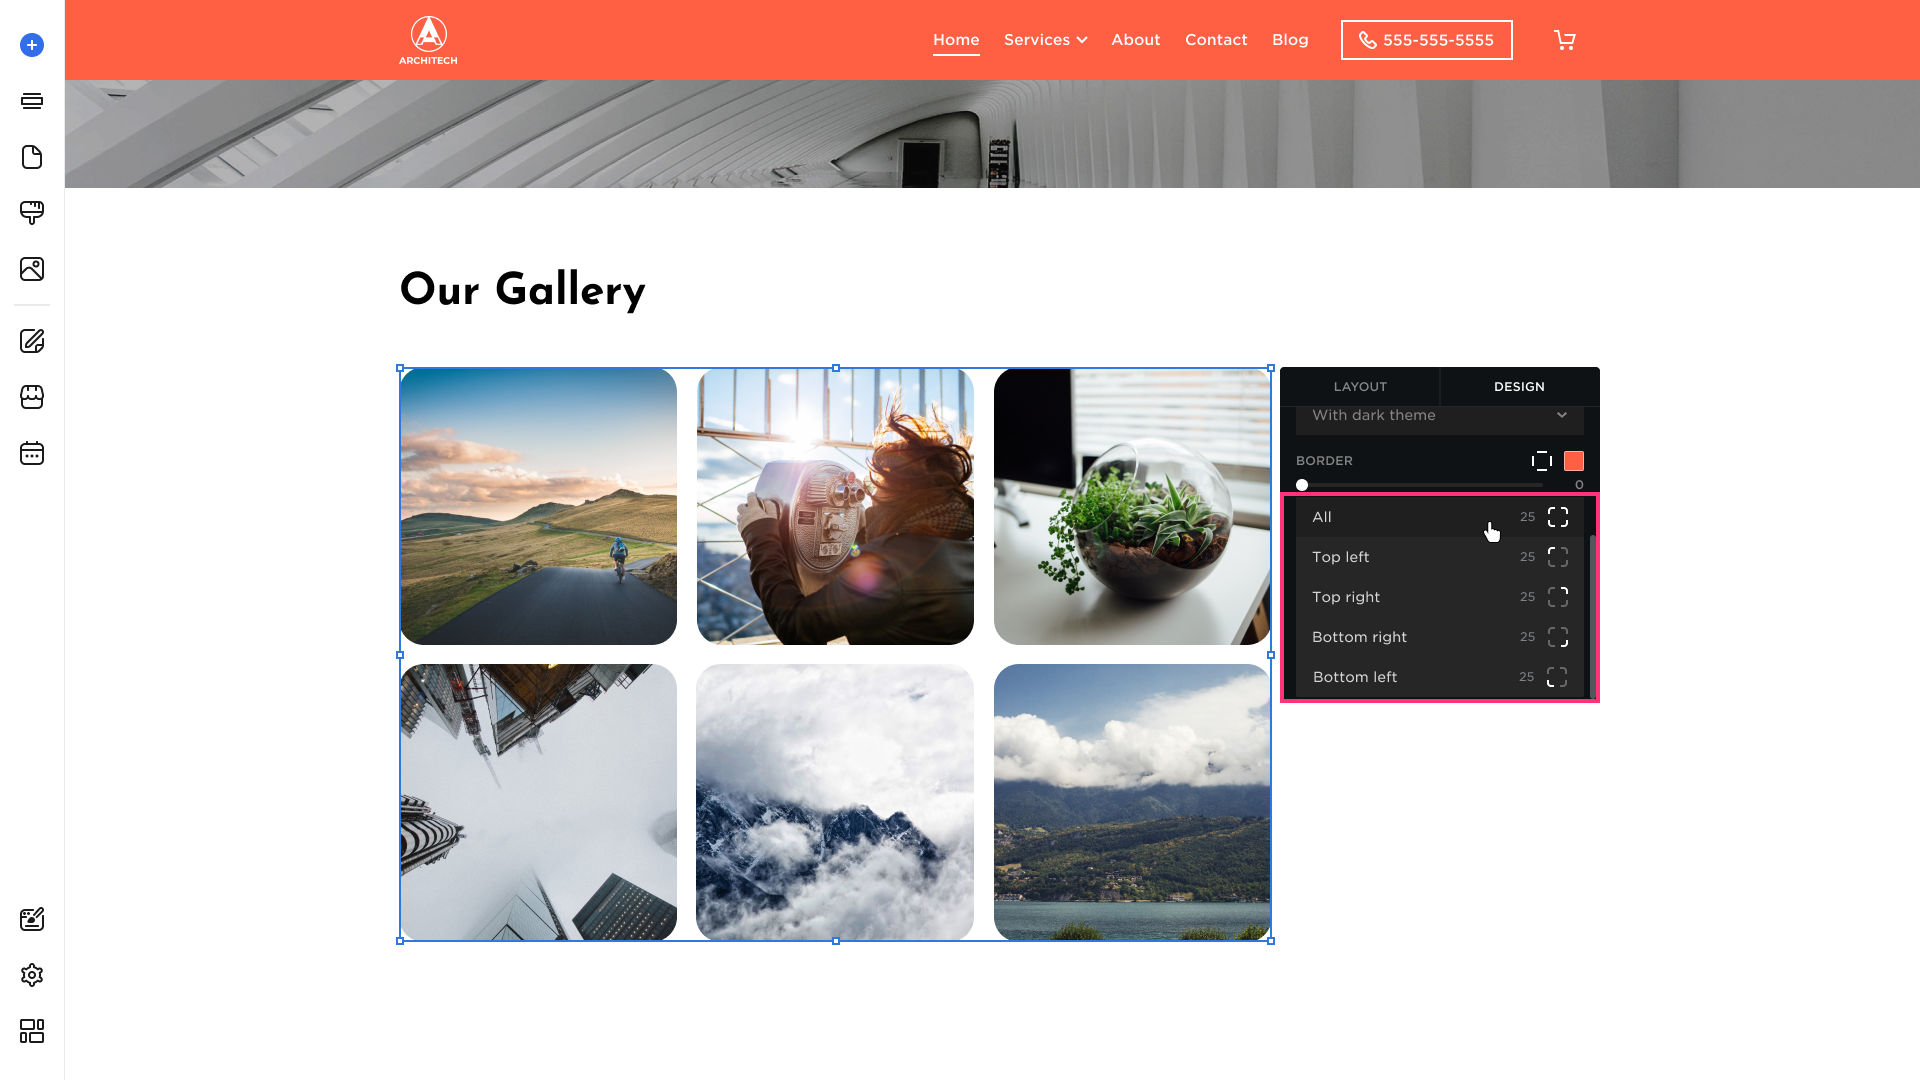Open the About menu item
This screenshot has width=1920, height=1080.
1136,40
